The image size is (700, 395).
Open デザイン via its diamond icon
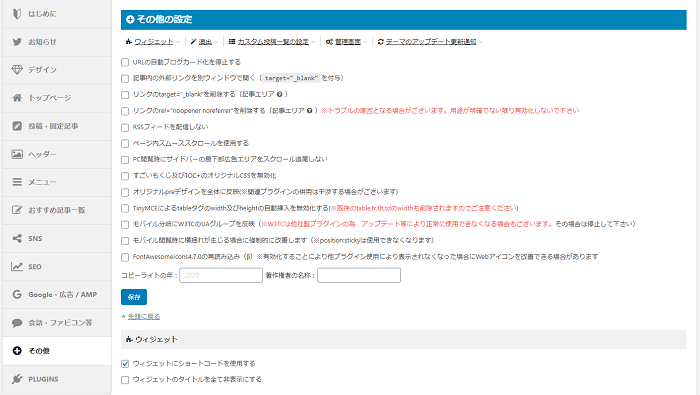point(17,70)
